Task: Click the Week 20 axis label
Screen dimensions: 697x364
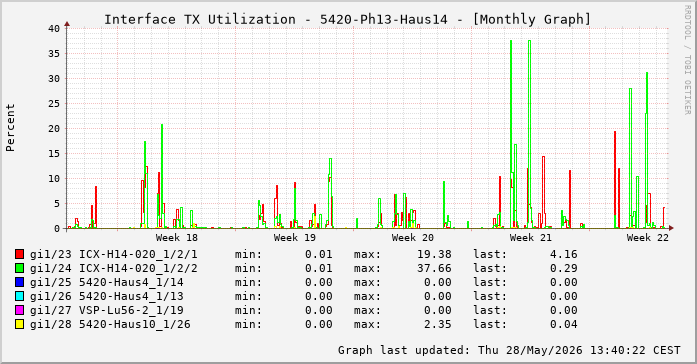Action: (413, 238)
